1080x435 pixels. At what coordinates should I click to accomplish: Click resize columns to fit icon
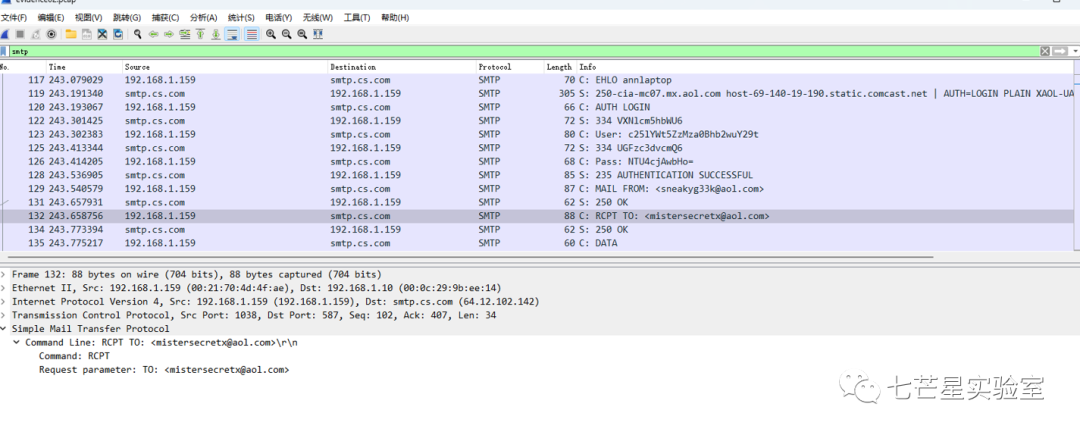click(x=318, y=34)
